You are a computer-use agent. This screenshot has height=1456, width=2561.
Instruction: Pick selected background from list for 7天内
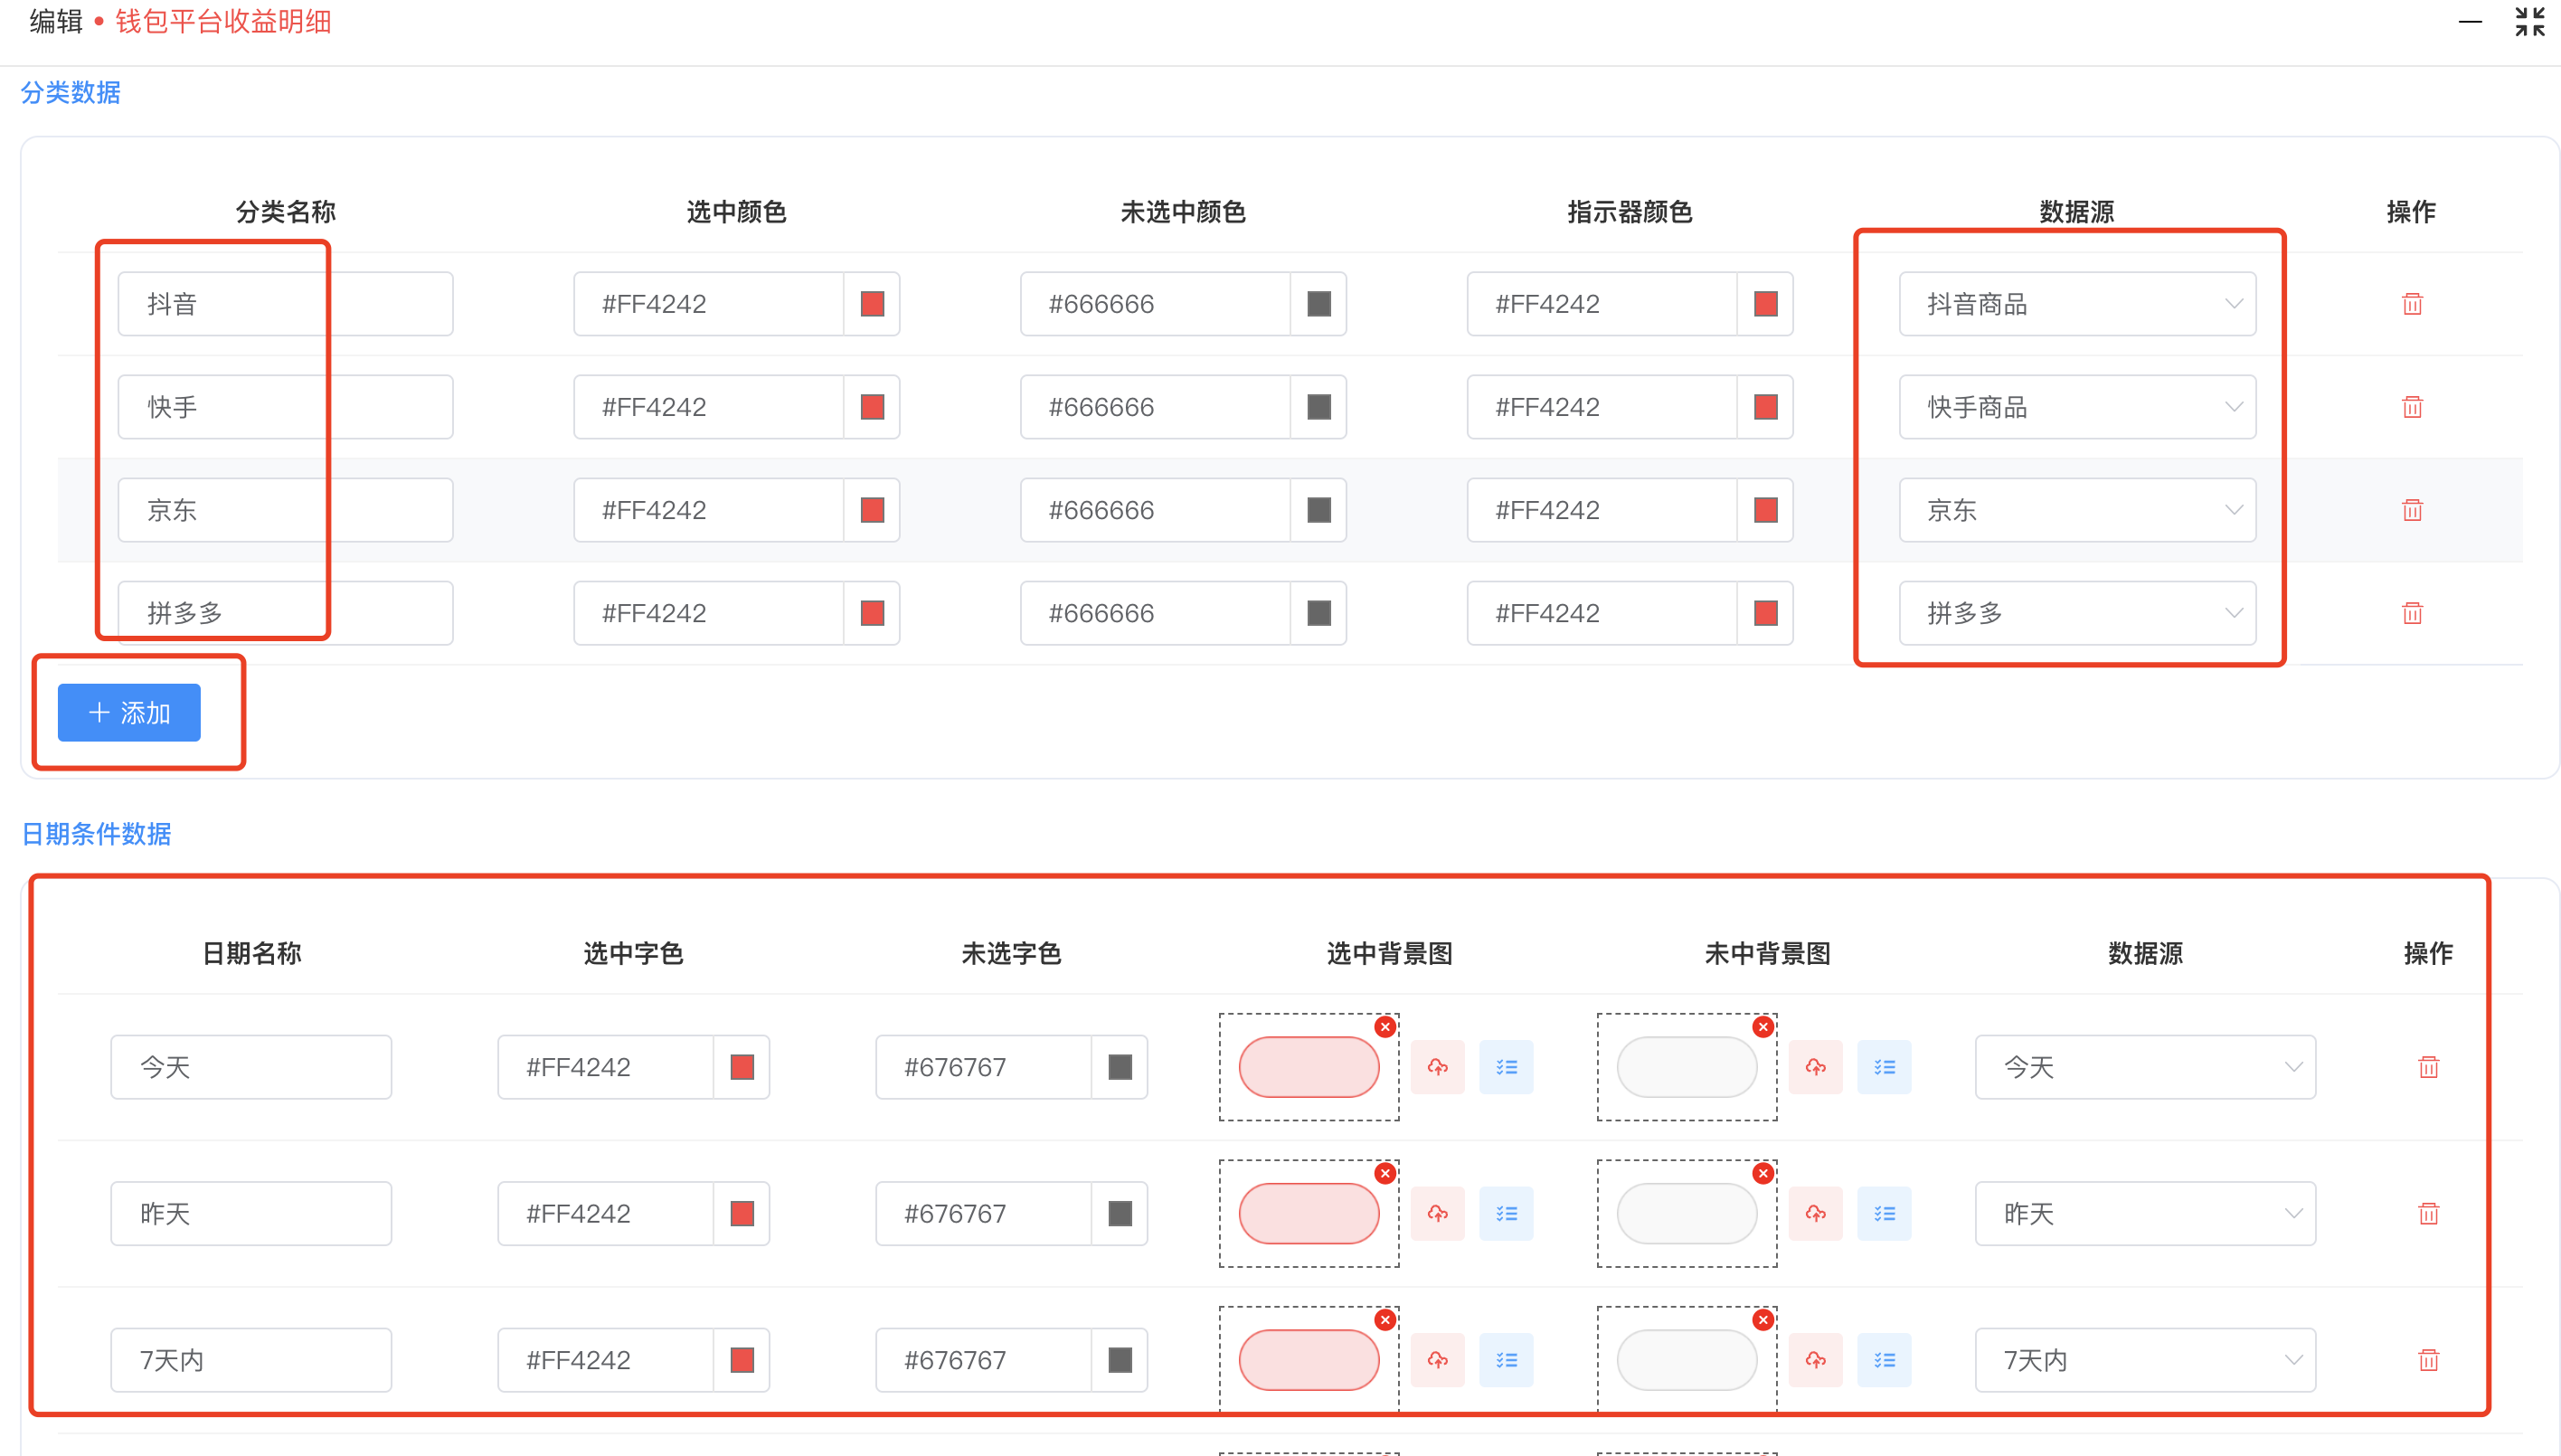point(1506,1360)
